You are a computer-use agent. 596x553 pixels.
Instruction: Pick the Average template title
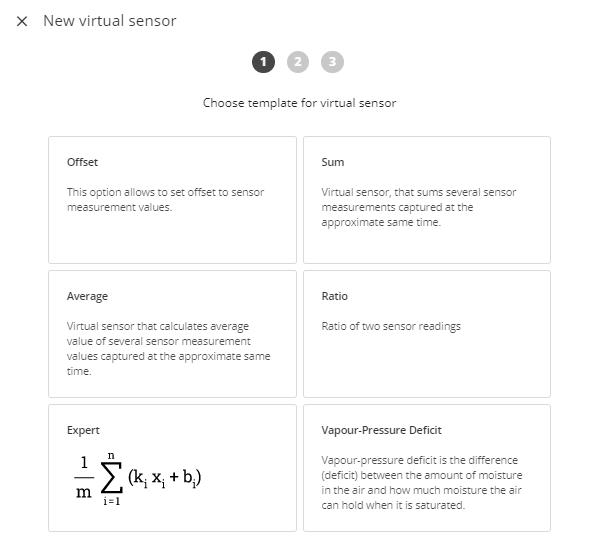pyautogui.click(x=87, y=296)
